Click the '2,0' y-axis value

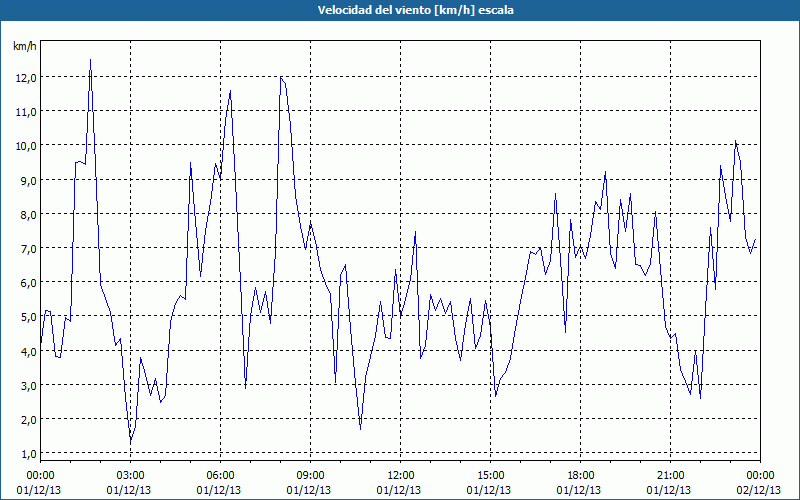pos(28,419)
